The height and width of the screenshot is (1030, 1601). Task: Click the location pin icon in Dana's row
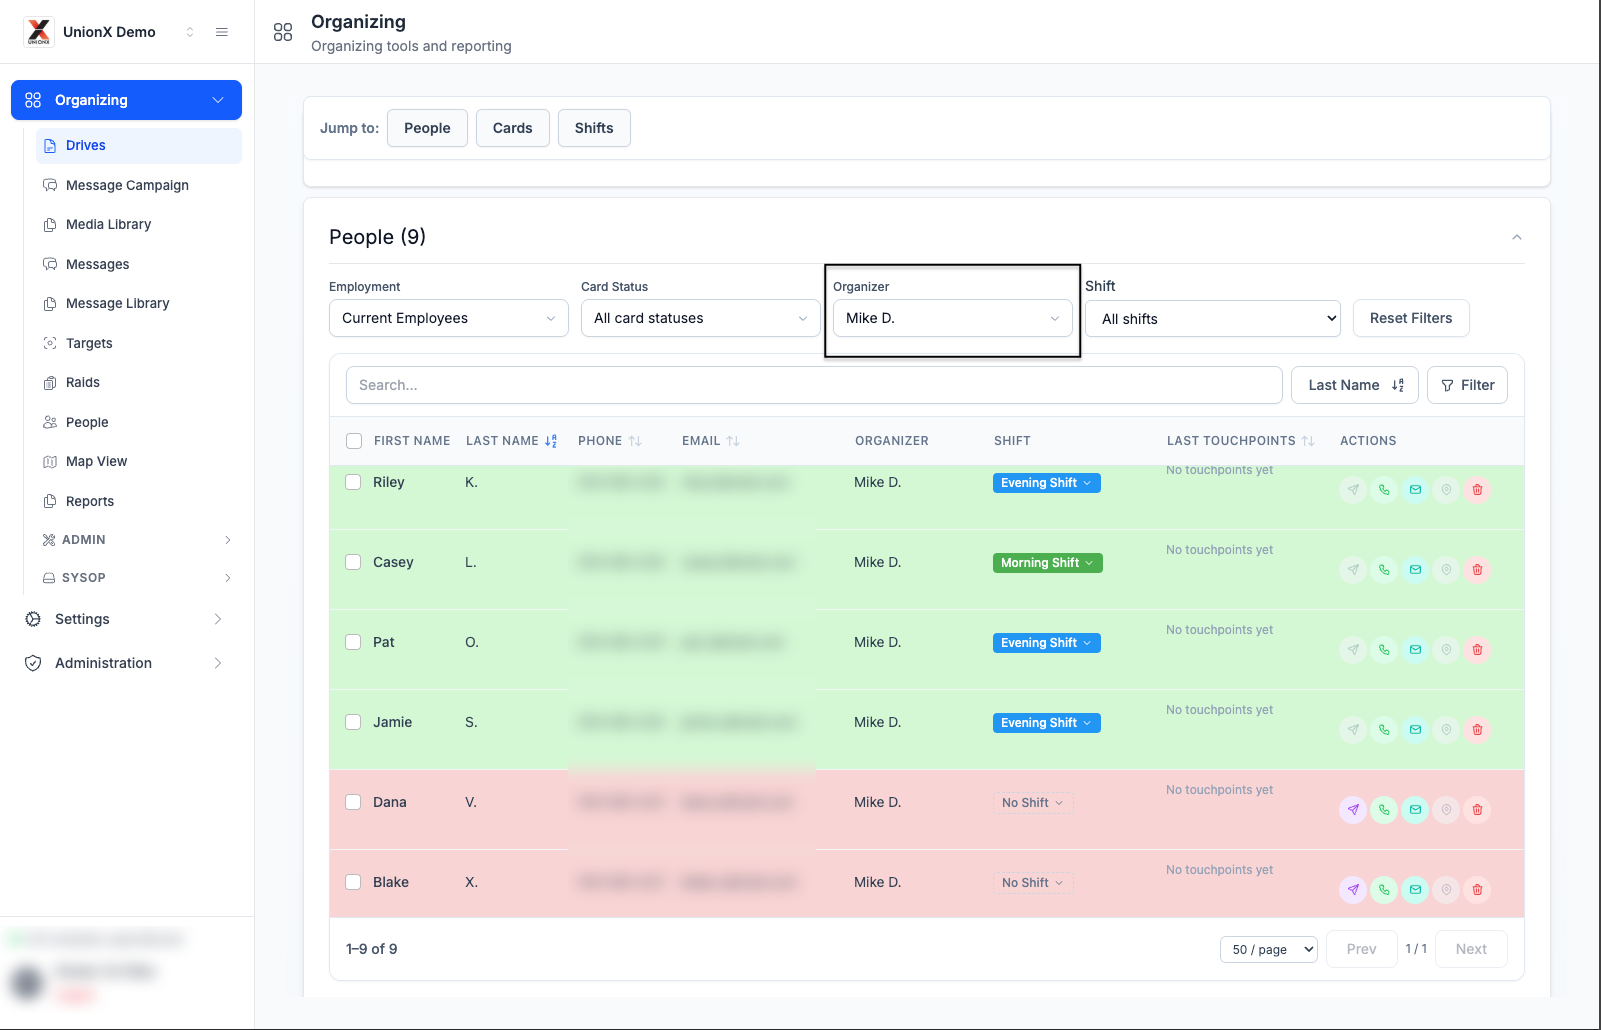click(1446, 810)
